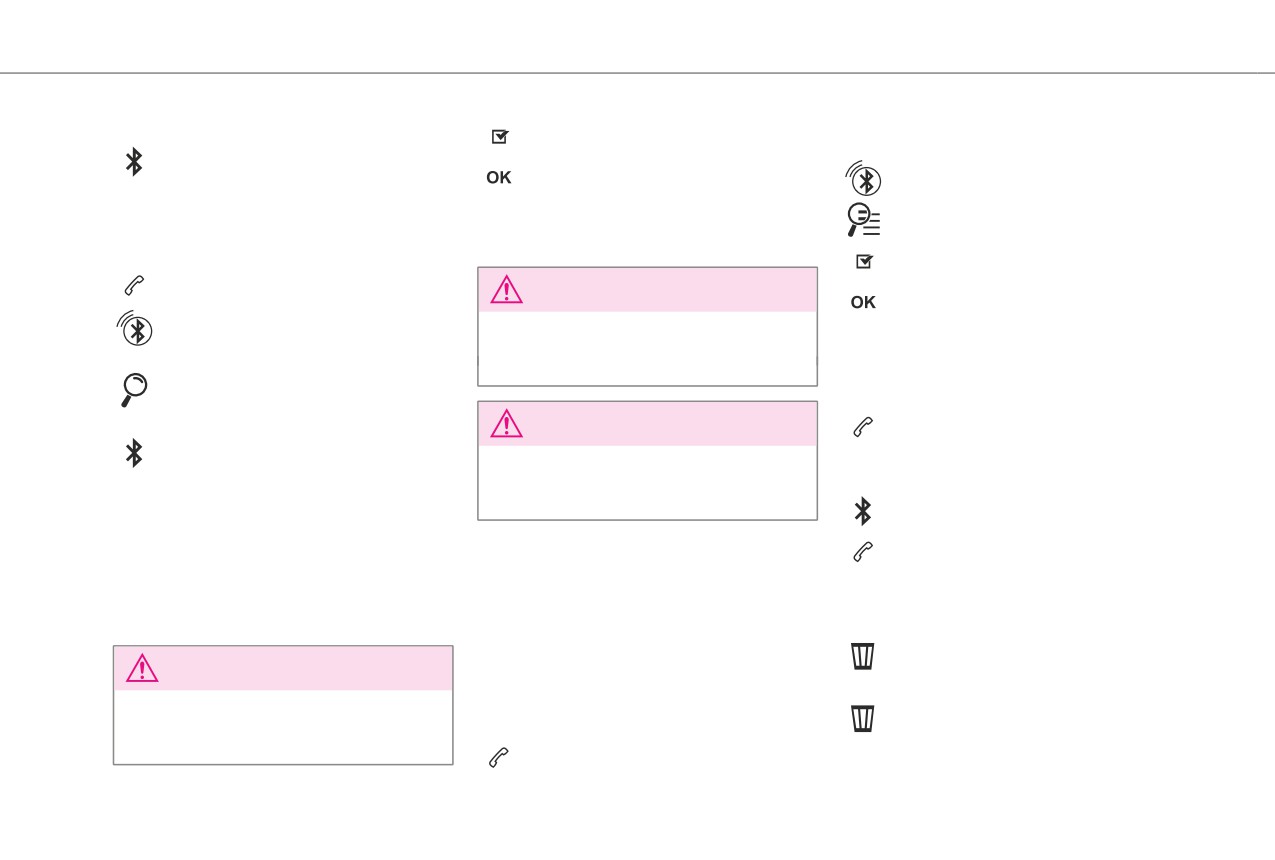Confirm with the OK label in the middle column
The width and height of the screenshot is (1275, 860).
point(499,178)
